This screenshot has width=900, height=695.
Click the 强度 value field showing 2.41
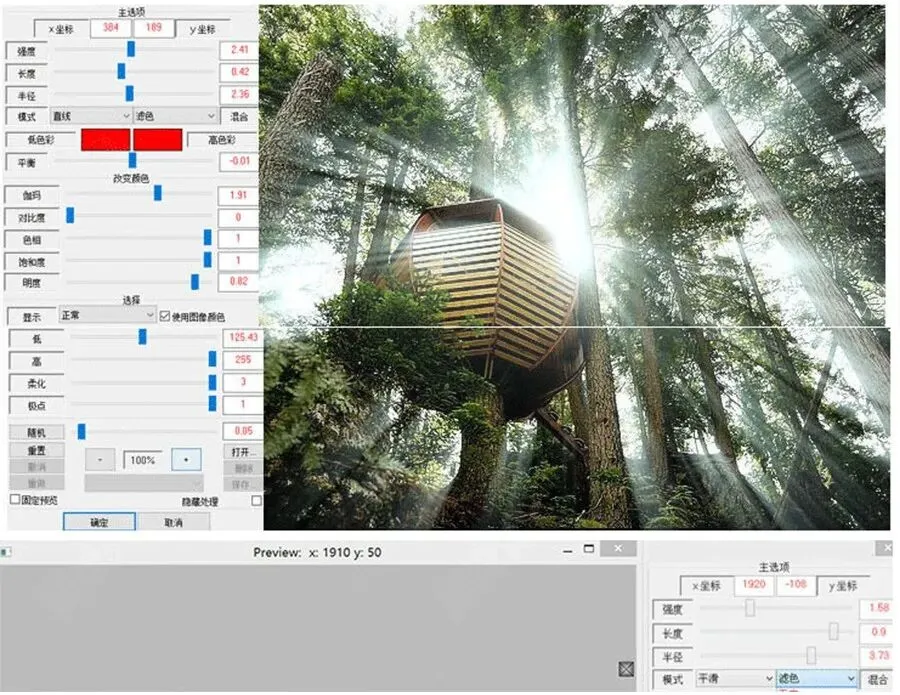tap(239, 50)
